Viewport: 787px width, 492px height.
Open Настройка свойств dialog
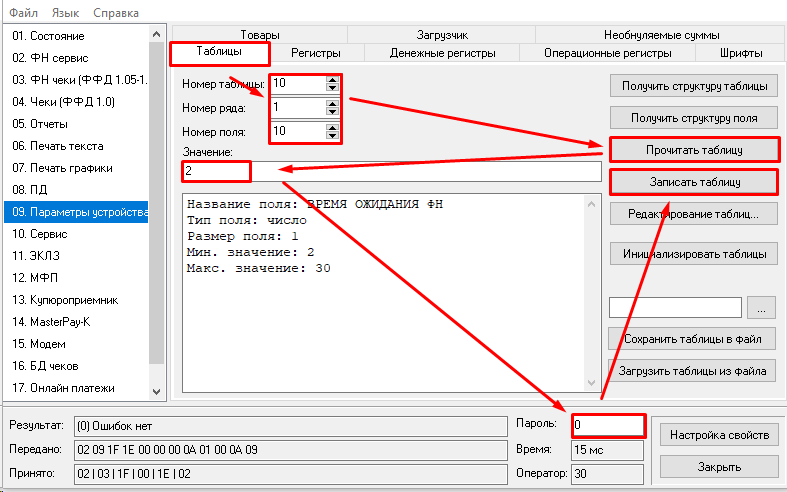pos(719,435)
